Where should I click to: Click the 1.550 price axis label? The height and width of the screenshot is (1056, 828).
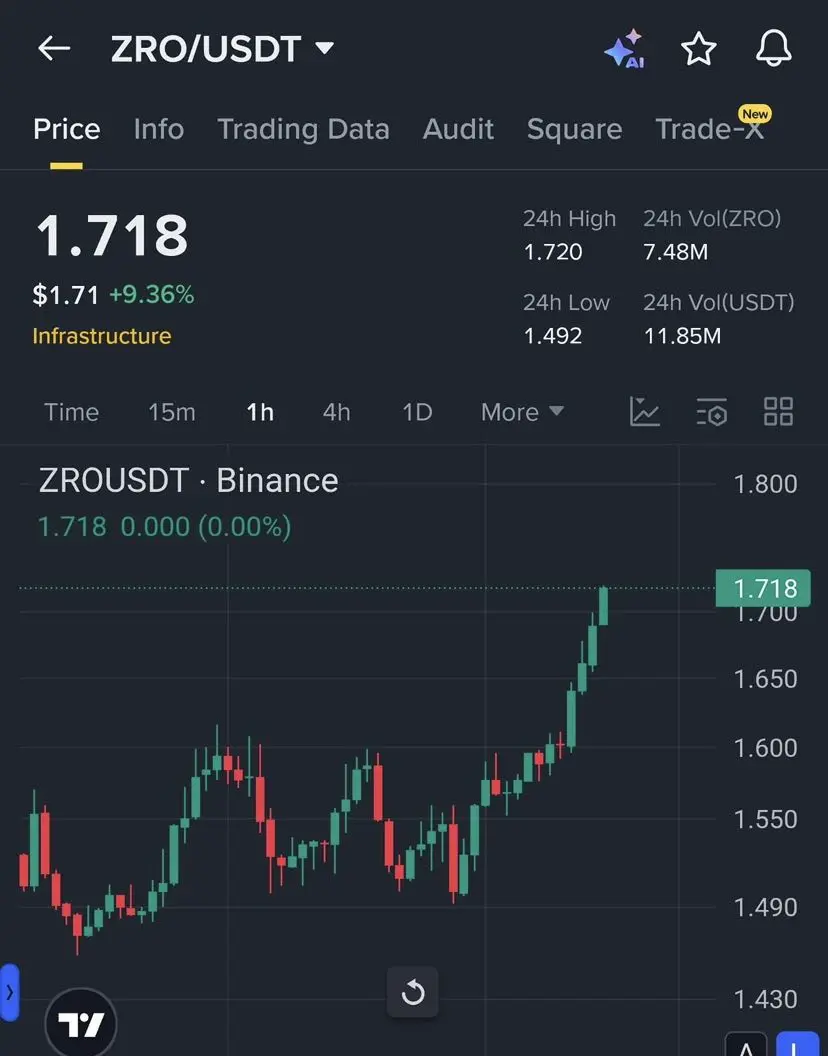click(765, 820)
